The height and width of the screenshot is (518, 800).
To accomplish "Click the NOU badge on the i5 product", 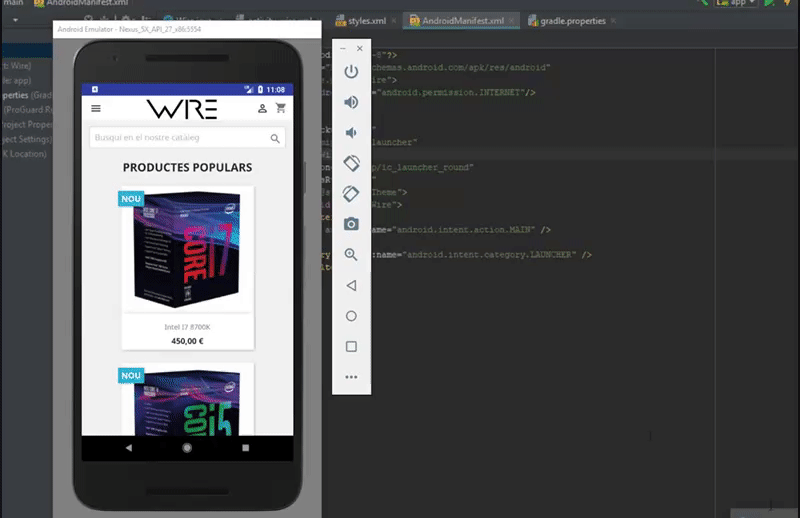I will click(x=131, y=376).
